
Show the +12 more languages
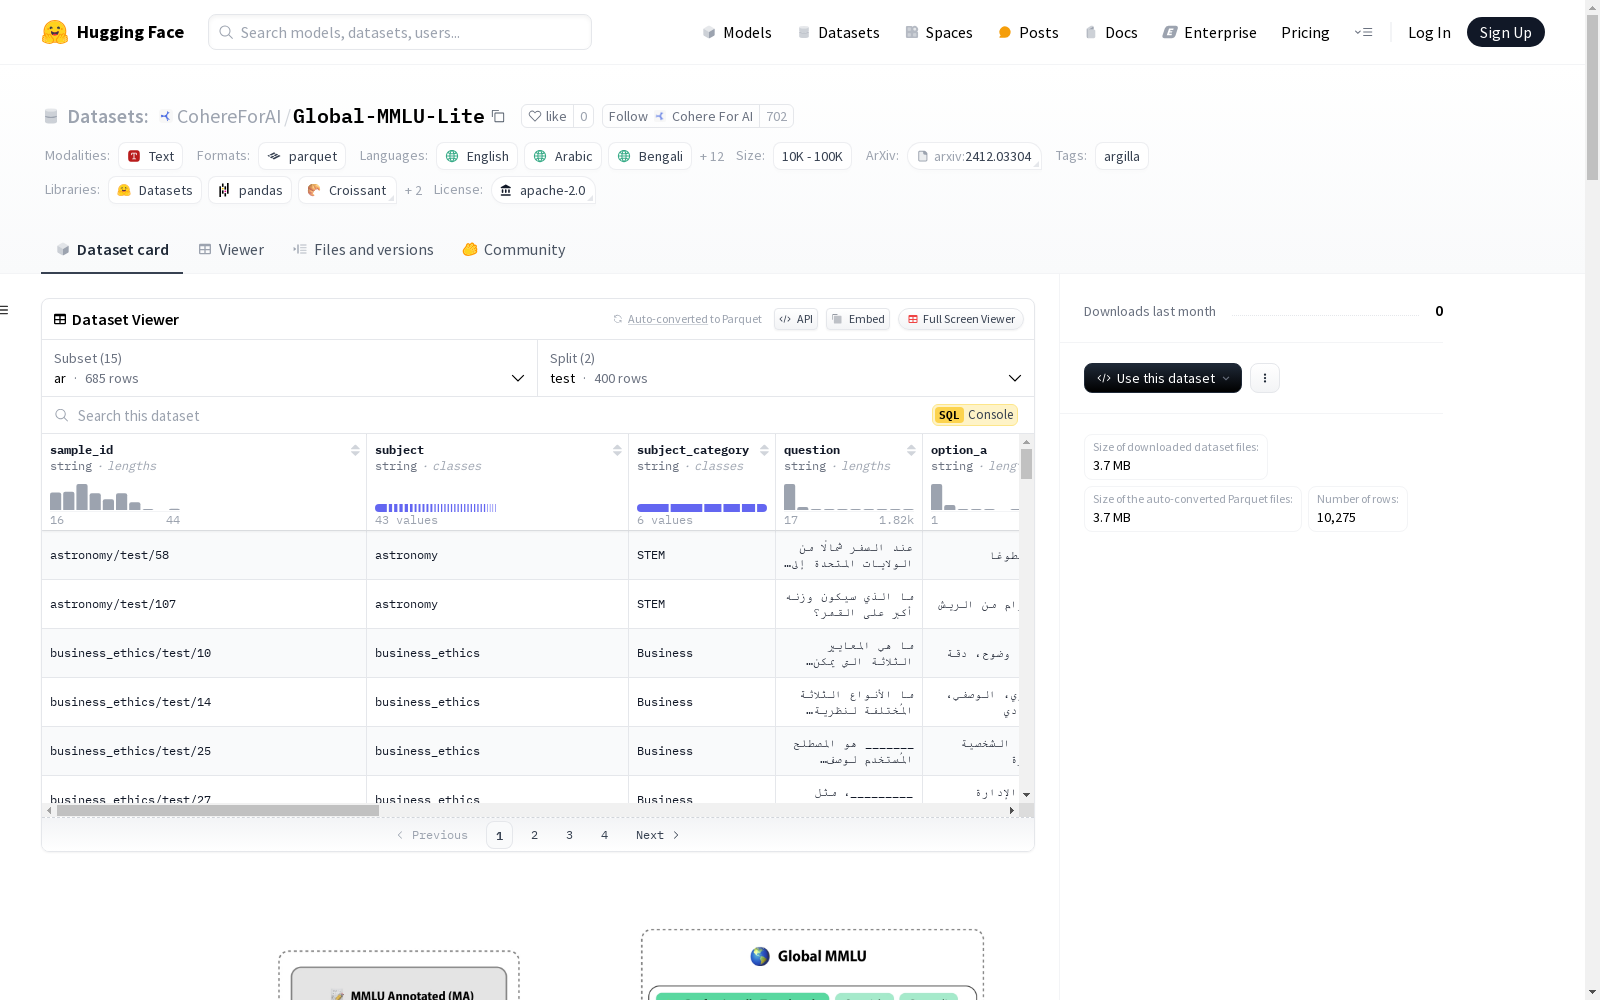[x=712, y=156]
